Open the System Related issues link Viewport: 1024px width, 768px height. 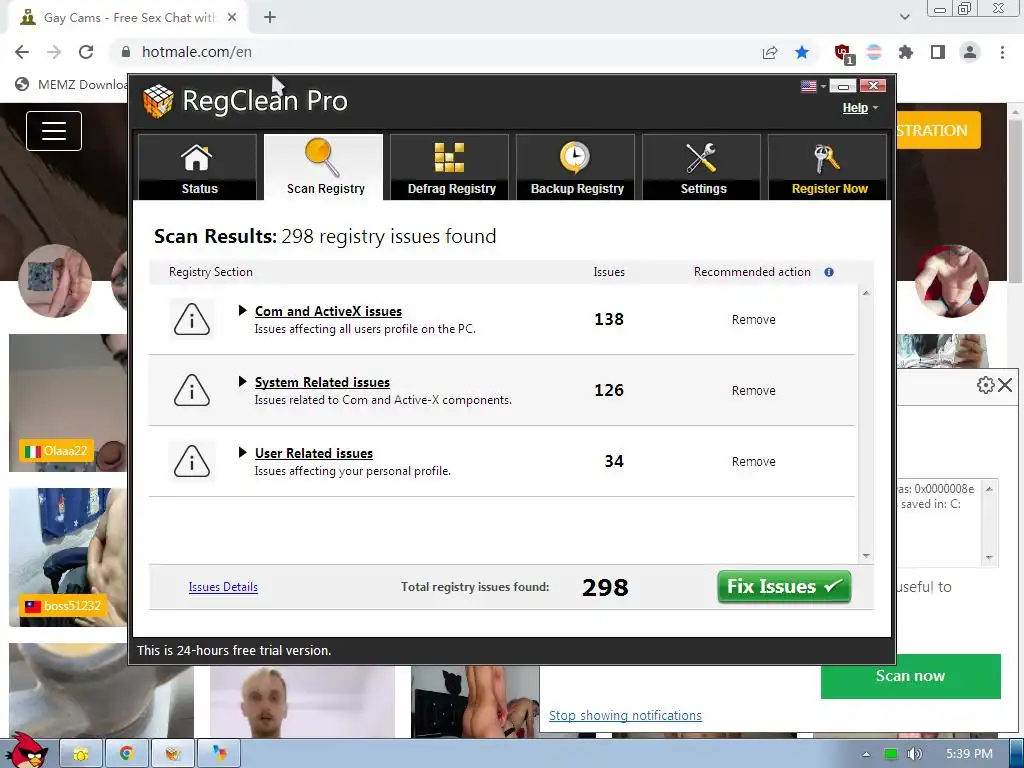pos(322,383)
